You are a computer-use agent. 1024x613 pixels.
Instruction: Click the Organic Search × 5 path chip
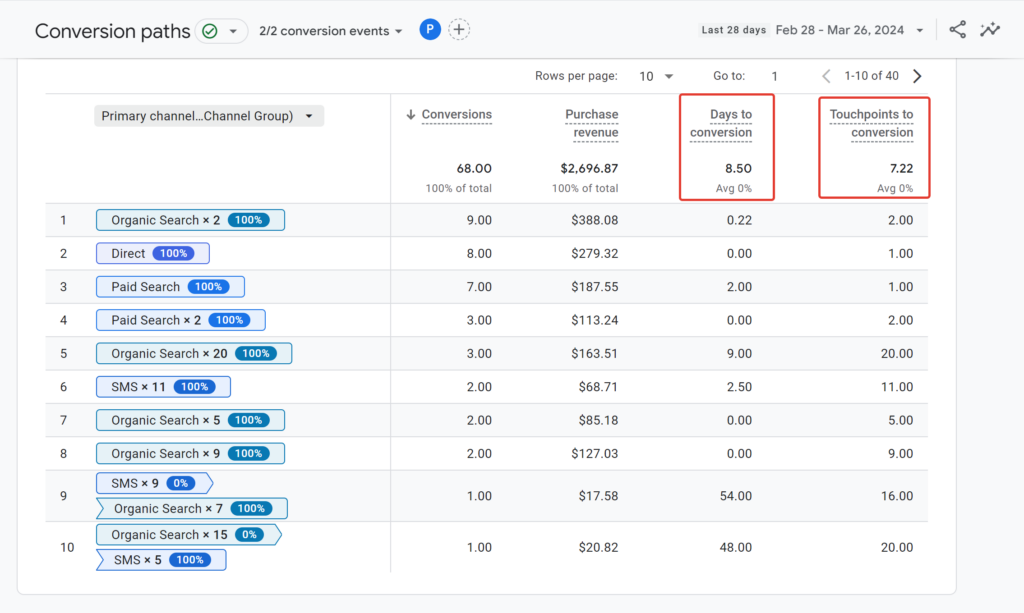(190, 420)
